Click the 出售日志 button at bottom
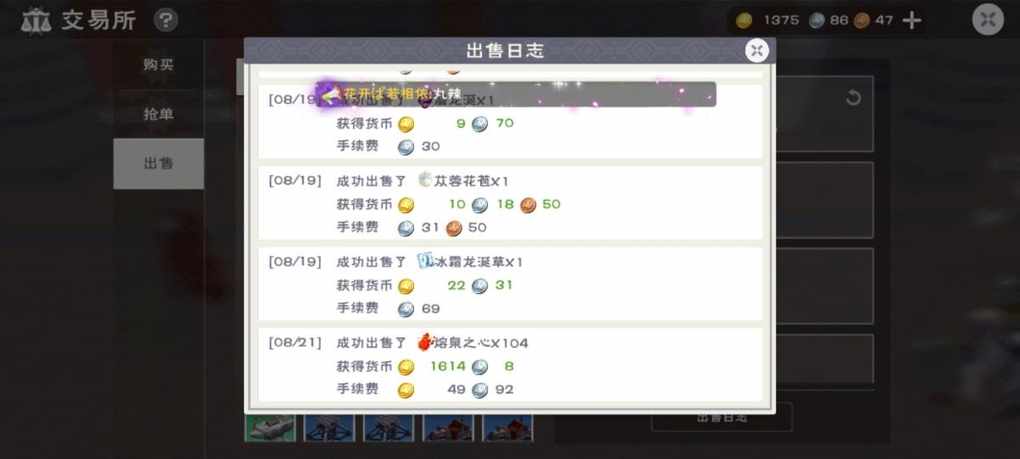Image resolution: width=1020 pixels, height=459 pixels. [x=721, y=417]
